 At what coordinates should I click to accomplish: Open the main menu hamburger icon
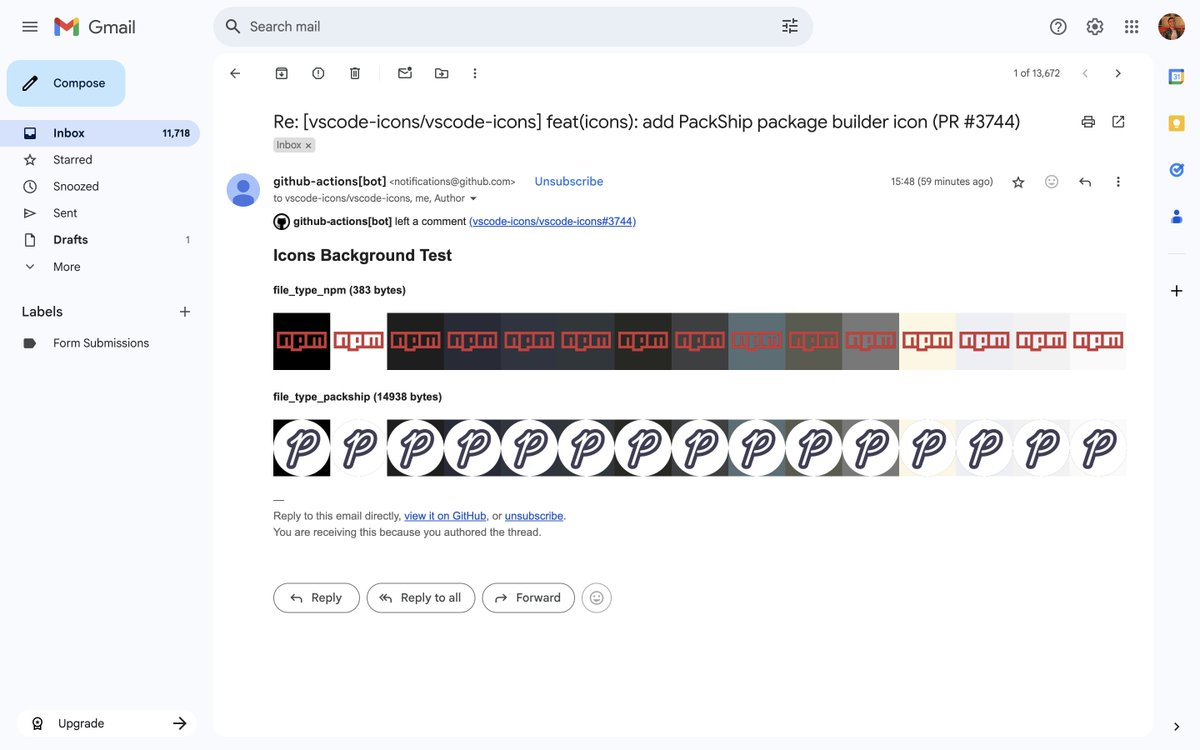coord(30,27)
